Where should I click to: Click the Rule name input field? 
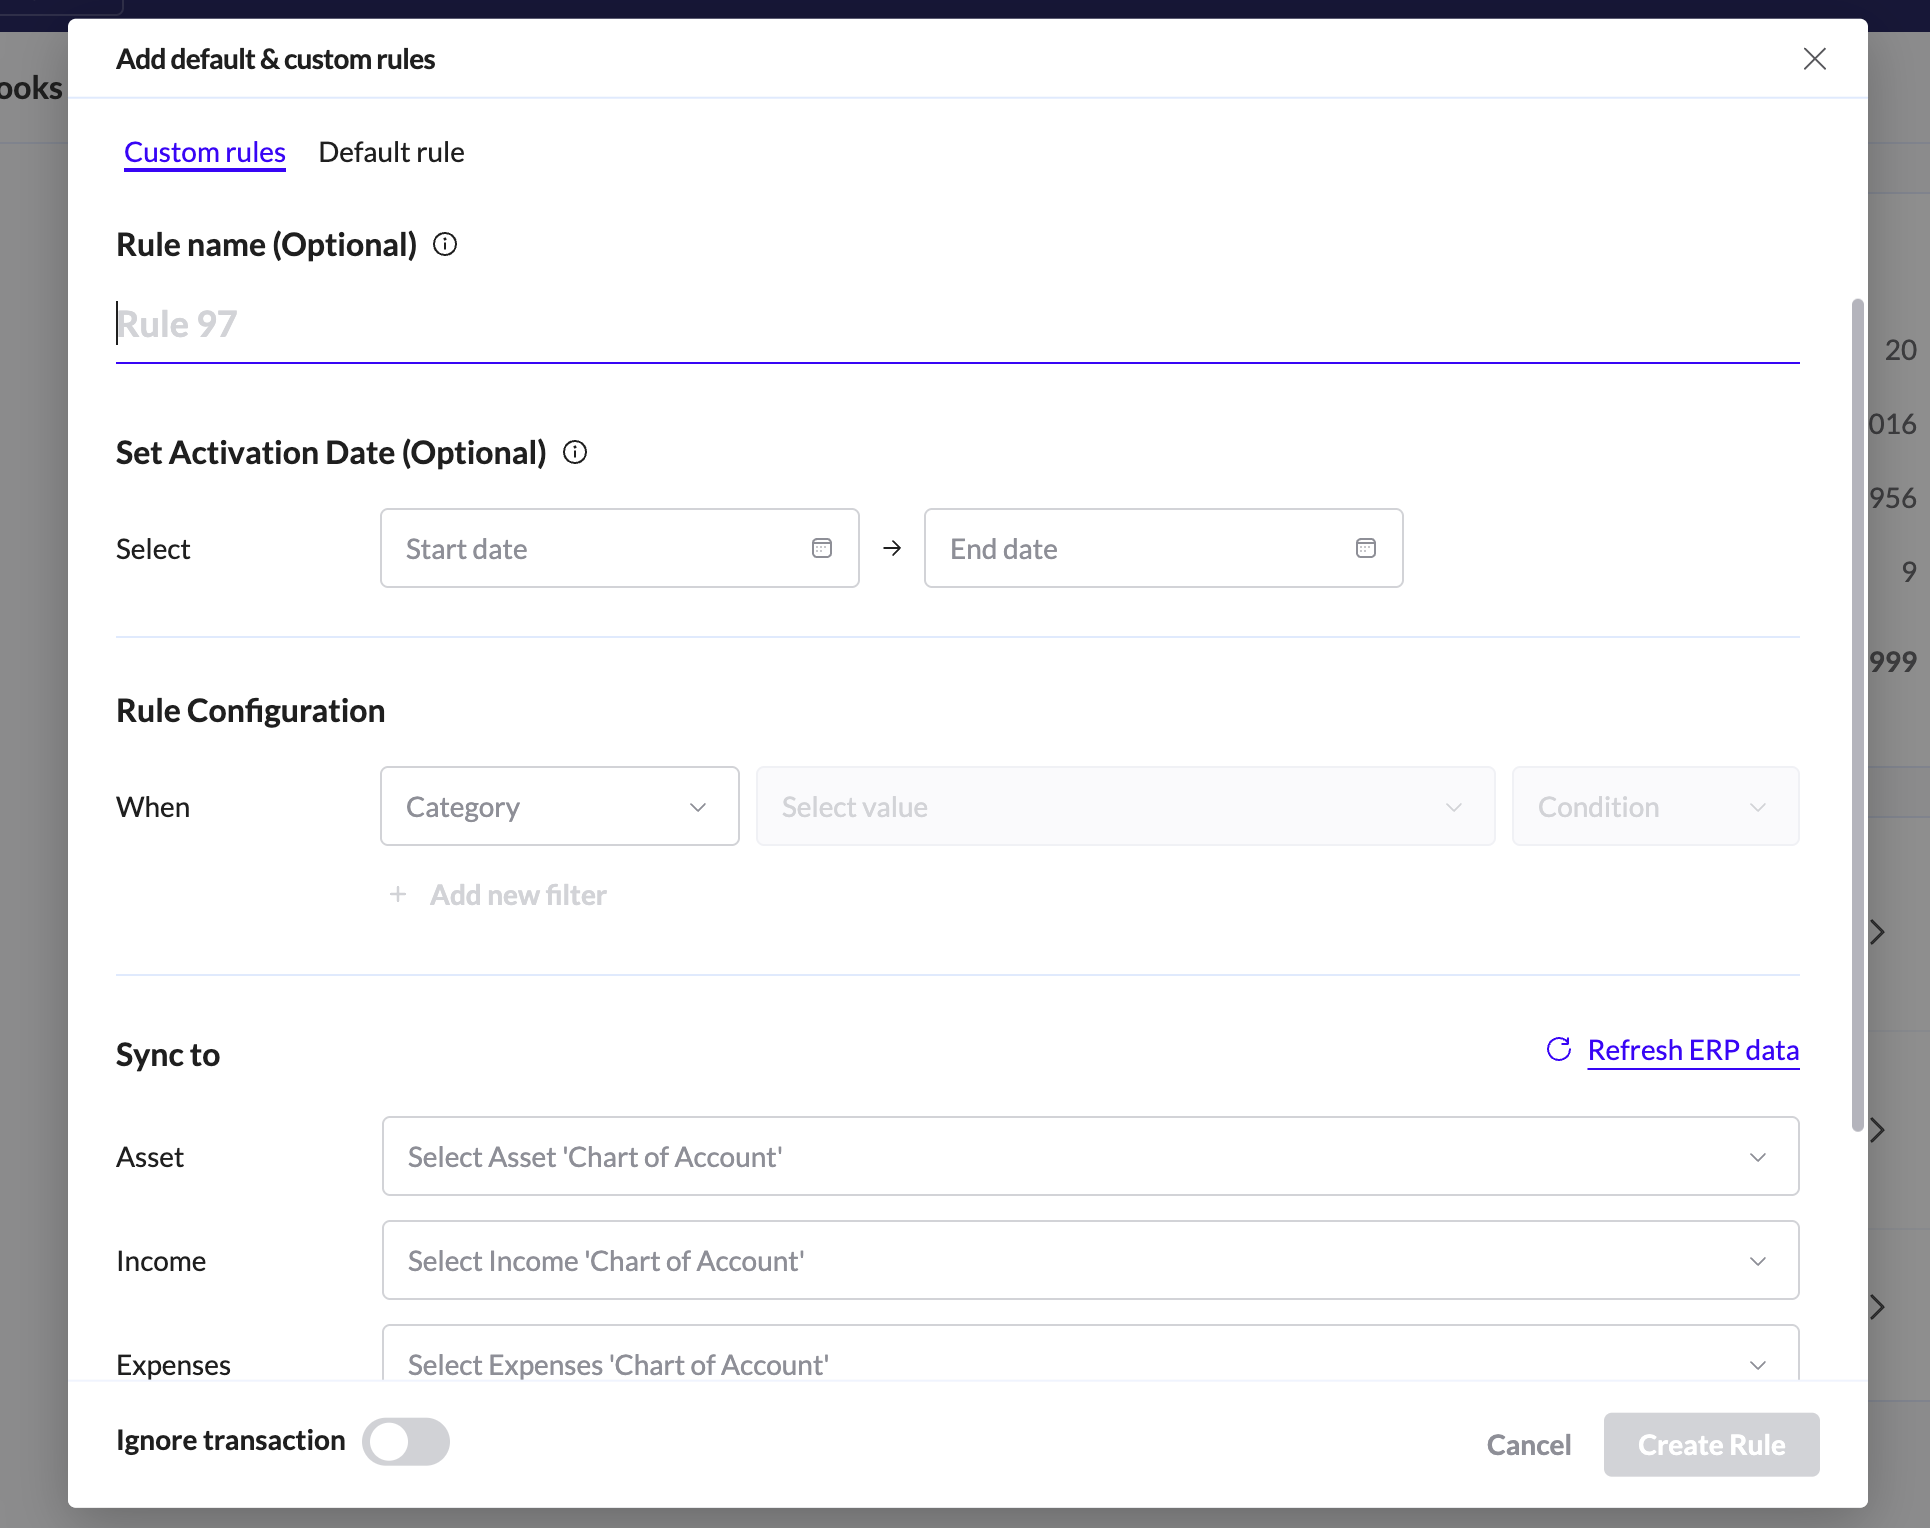point(957,324)
